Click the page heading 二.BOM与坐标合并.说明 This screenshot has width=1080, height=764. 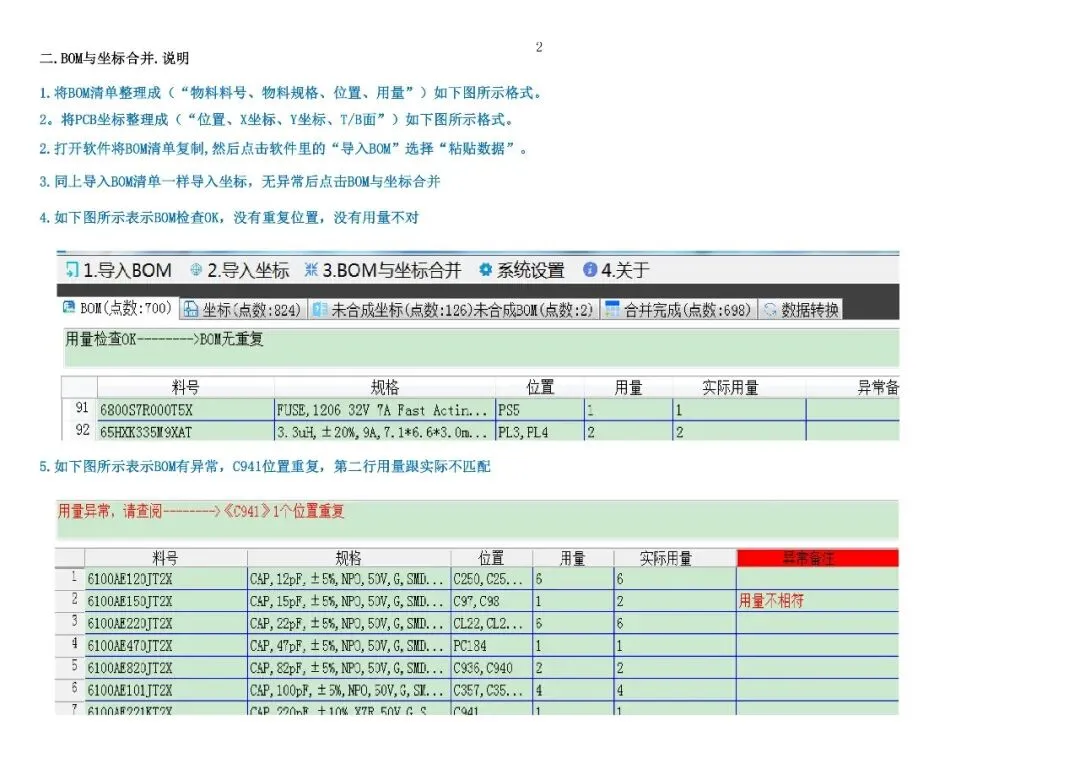[114, 59]
